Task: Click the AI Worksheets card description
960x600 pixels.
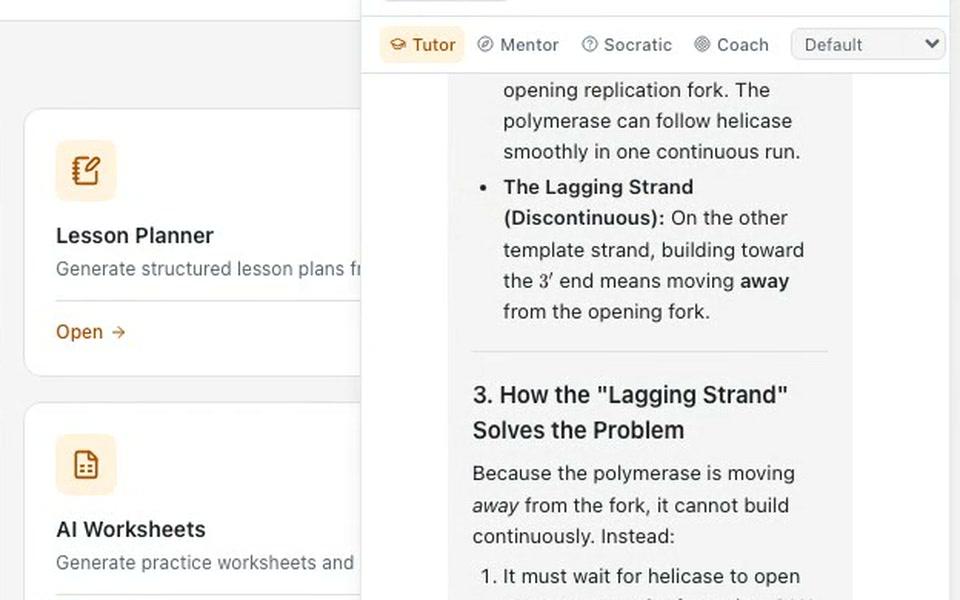Action: (x=204, y=563)
